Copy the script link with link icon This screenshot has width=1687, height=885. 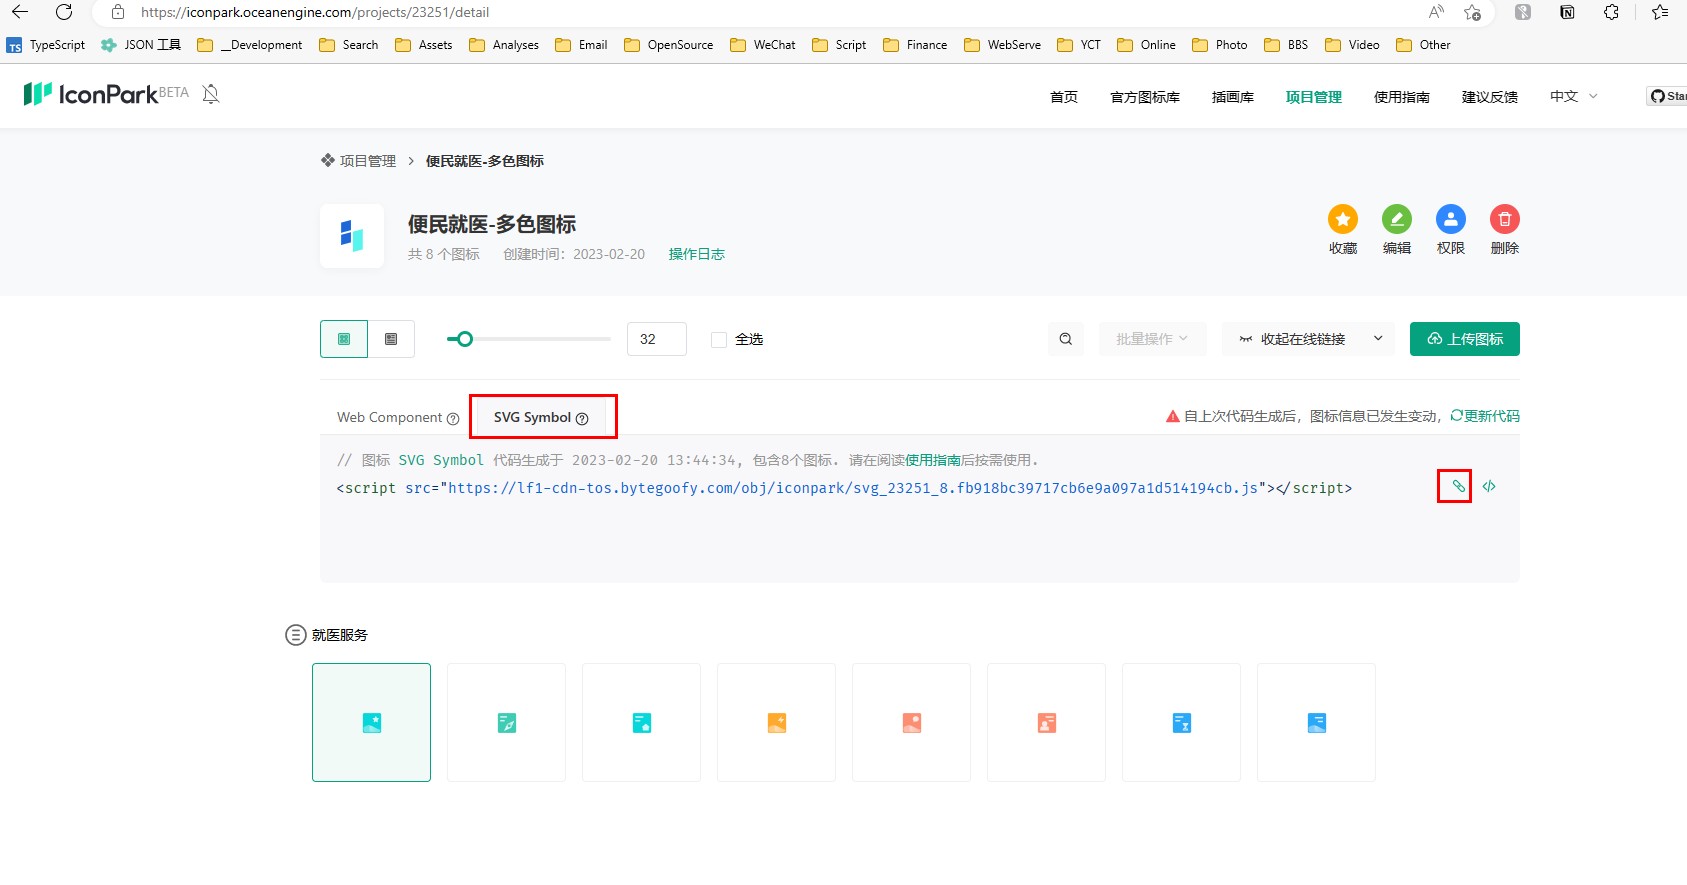click(x=1459, y=486)
